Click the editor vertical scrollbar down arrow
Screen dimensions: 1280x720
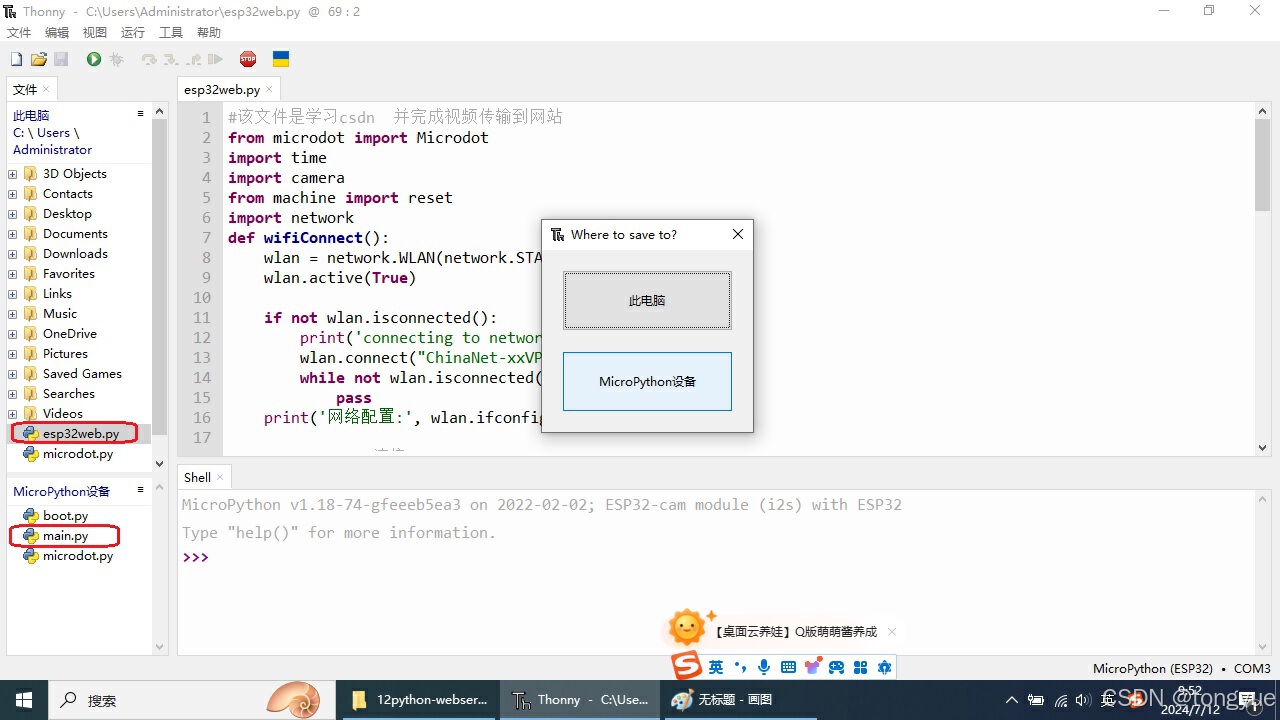tap(1262, 449)
